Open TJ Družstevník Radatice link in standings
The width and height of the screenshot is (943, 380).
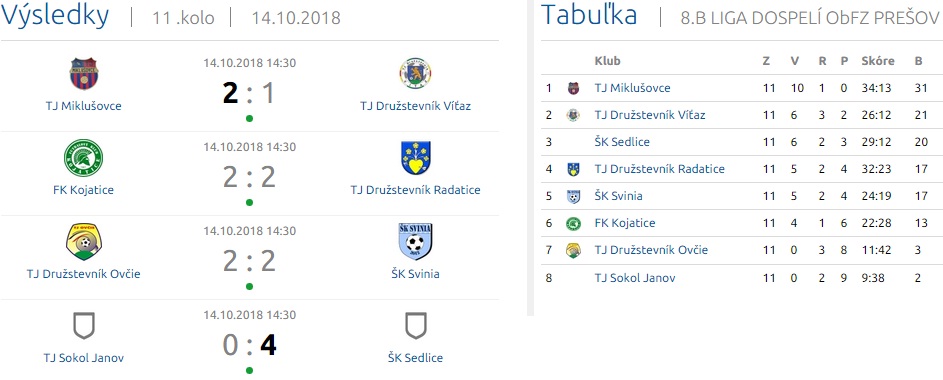(x=659, y=170)
